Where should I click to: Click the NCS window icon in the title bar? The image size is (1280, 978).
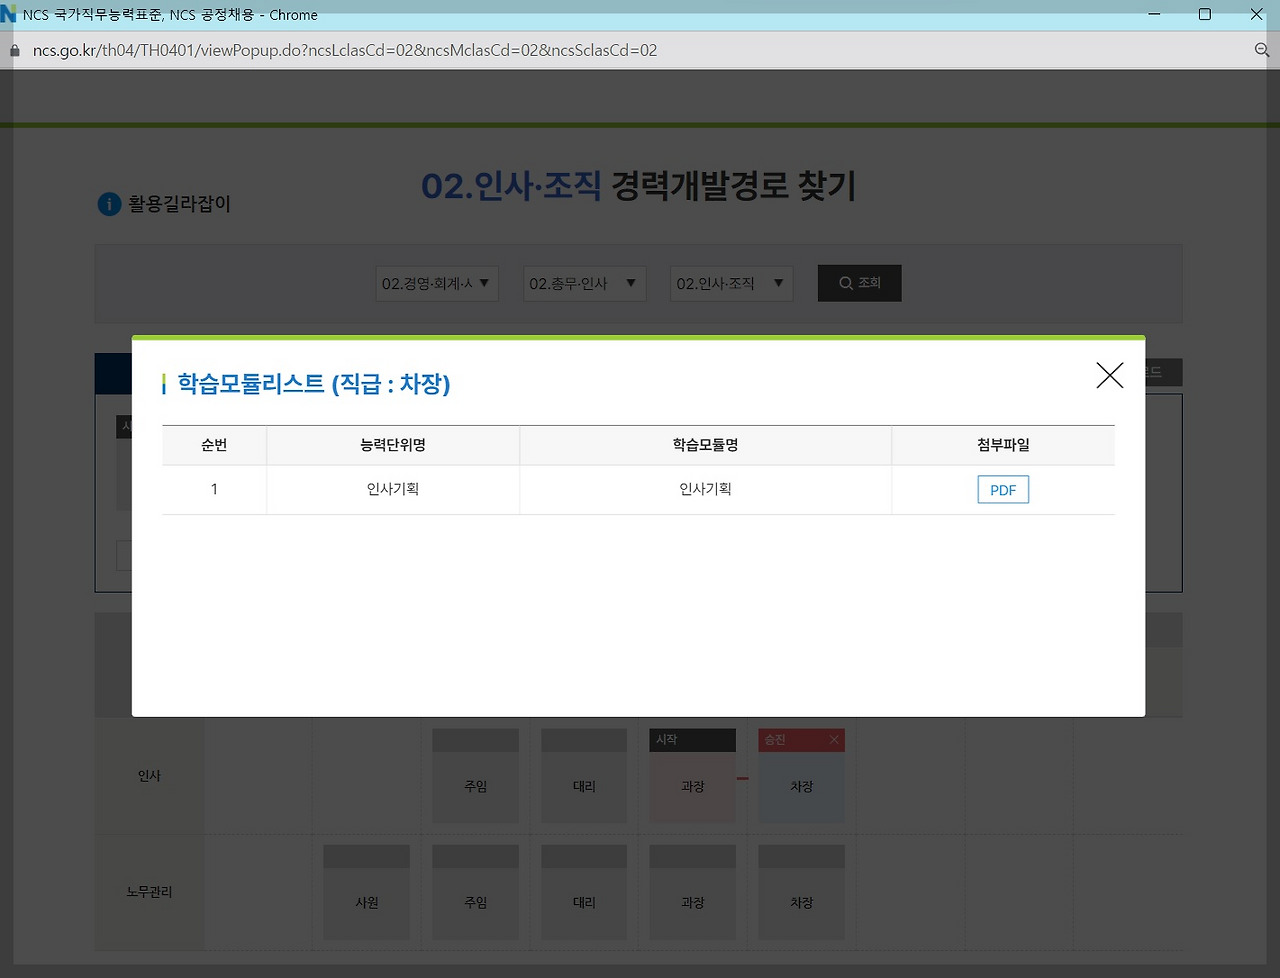[x=9, y=14]
